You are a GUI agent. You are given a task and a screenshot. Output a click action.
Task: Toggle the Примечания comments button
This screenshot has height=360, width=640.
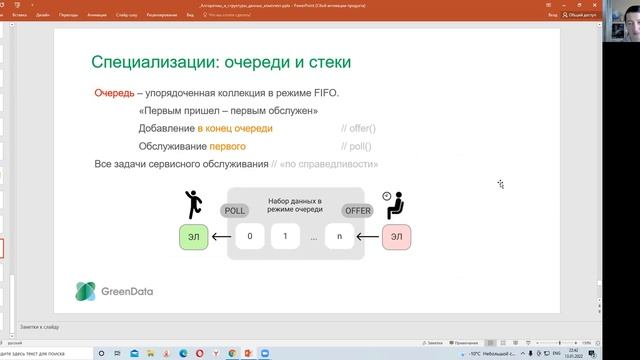click(464, 343)
